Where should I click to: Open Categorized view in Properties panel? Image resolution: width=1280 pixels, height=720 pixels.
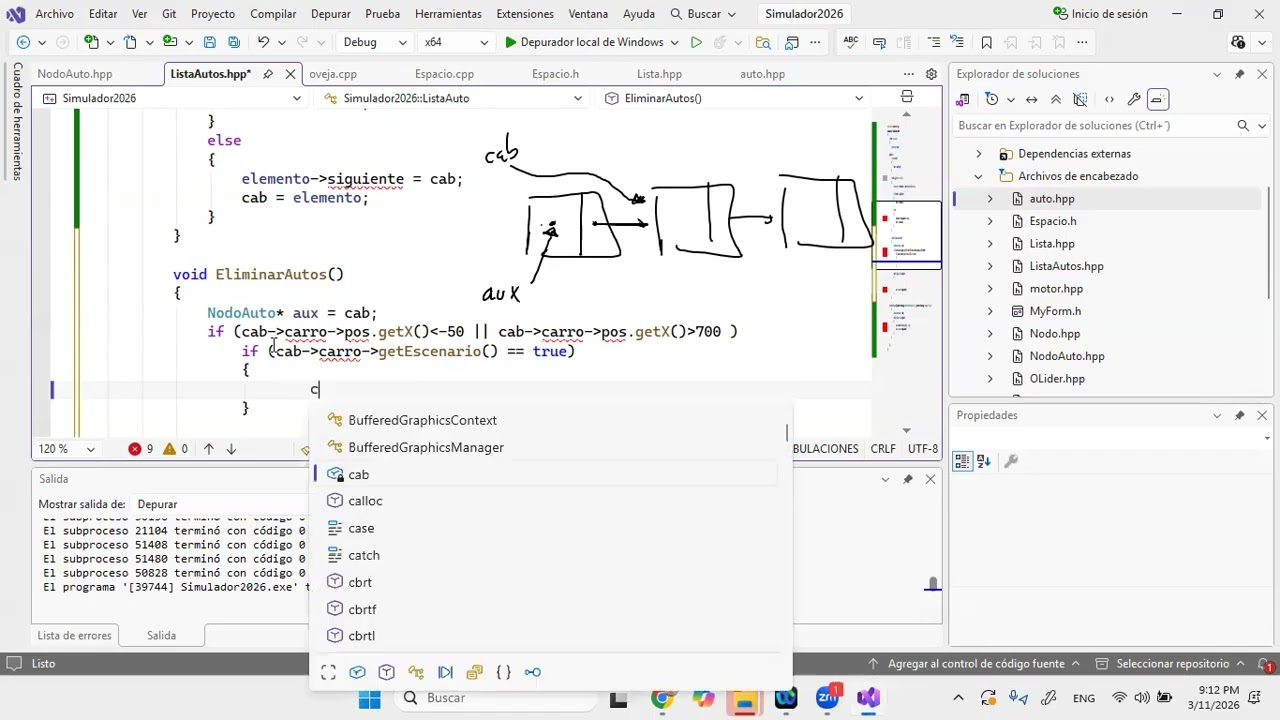pyautogui.click(x=962, y=461)
